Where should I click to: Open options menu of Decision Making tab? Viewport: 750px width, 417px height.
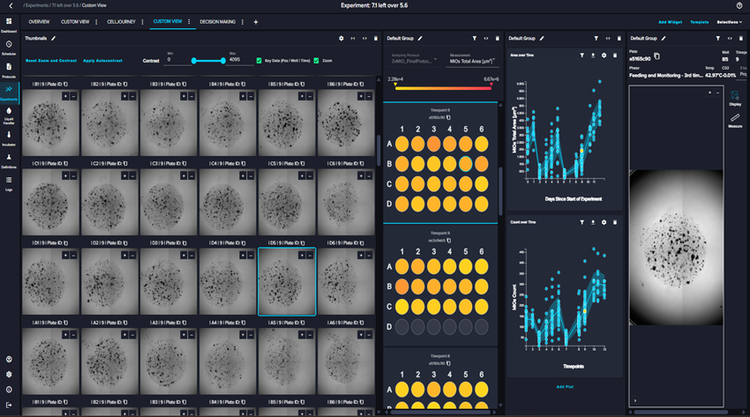(243, 22)
